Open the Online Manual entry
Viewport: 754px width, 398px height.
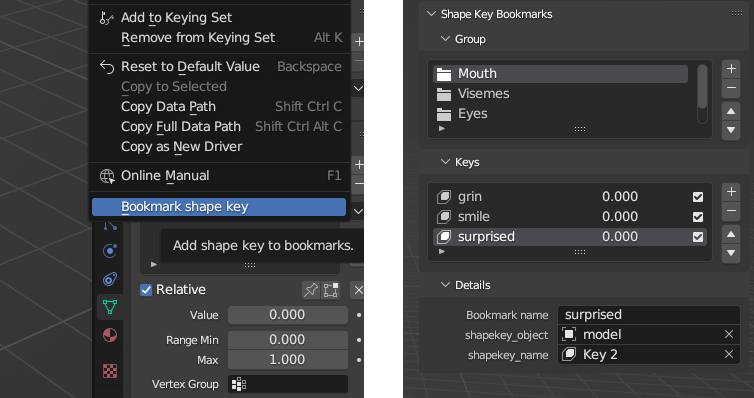pos(219,175)
